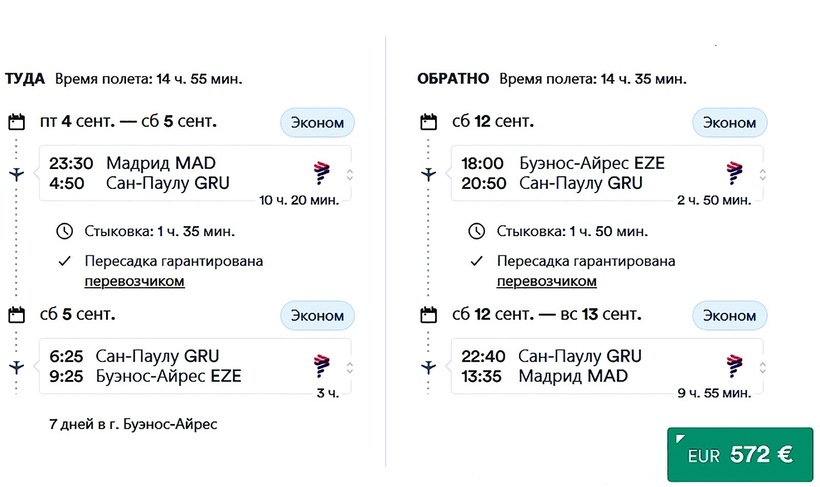The height and width of the screenshot is (487, 820).
Task: Expand the 6:25 Сан-Паулу to Буэнос-Айрес segment
Action: pyautogui.click(x=348, y=366)
